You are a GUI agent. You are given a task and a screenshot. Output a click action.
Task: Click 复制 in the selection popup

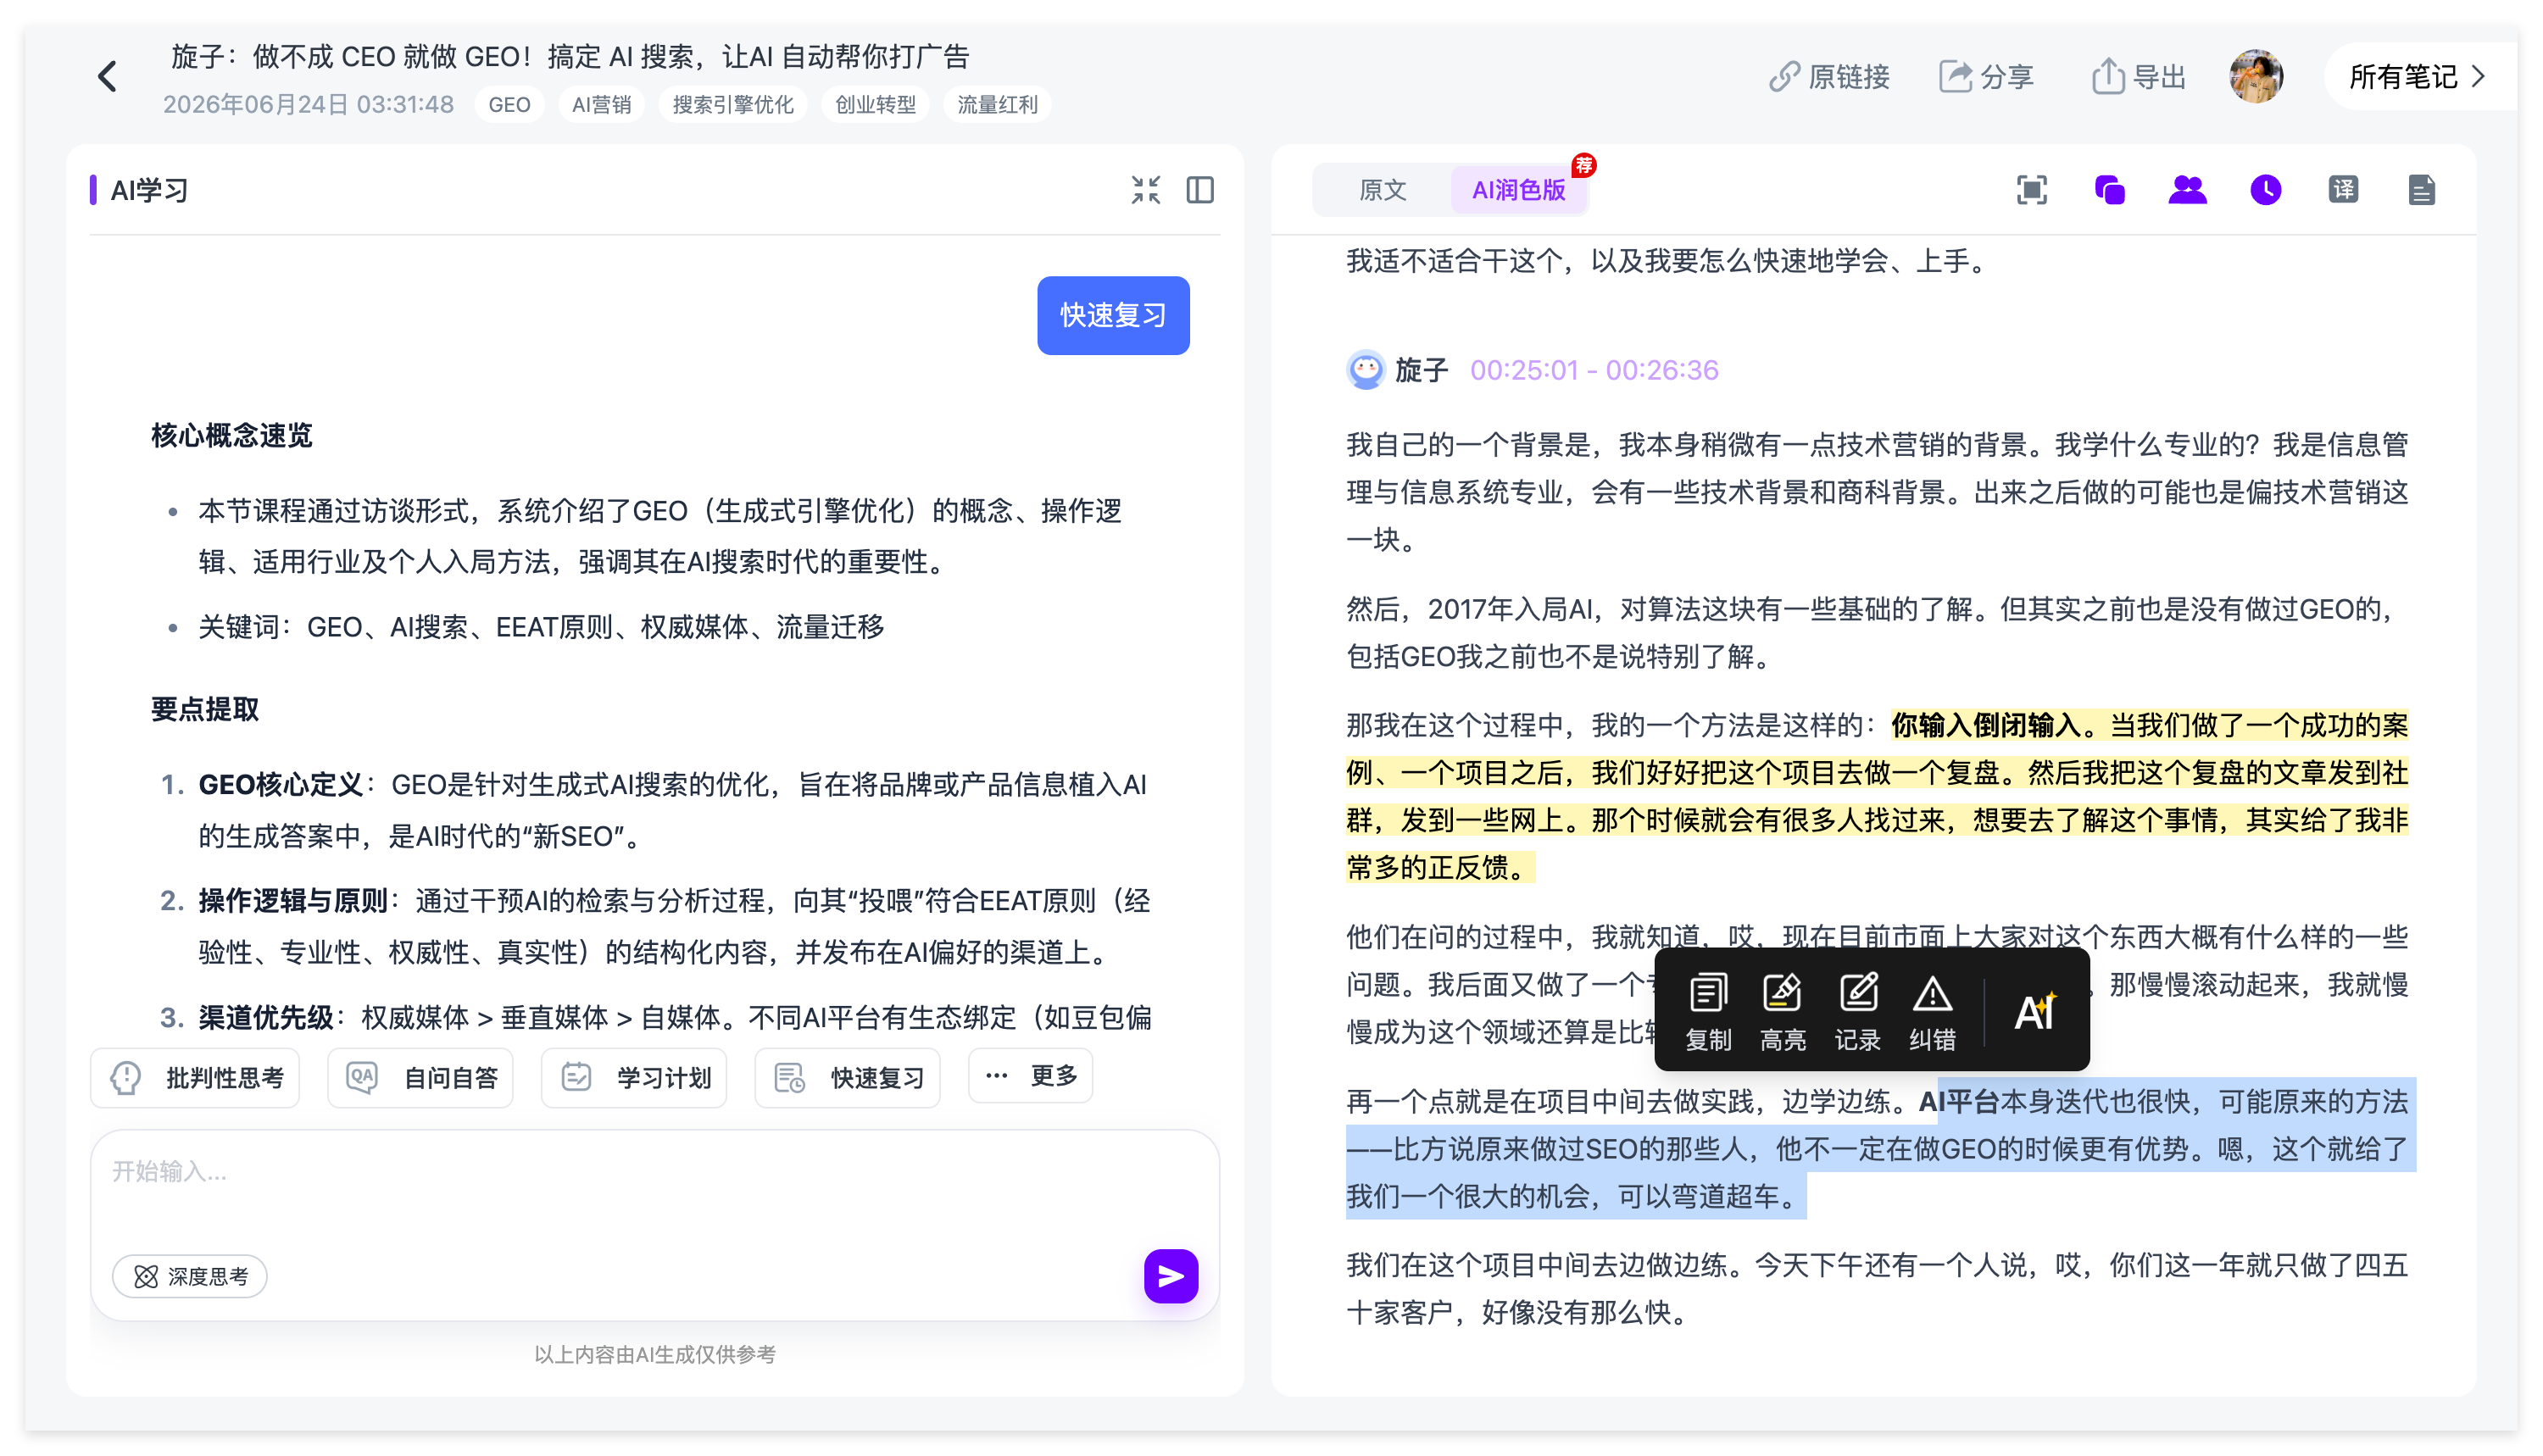pos(1708,1012)
